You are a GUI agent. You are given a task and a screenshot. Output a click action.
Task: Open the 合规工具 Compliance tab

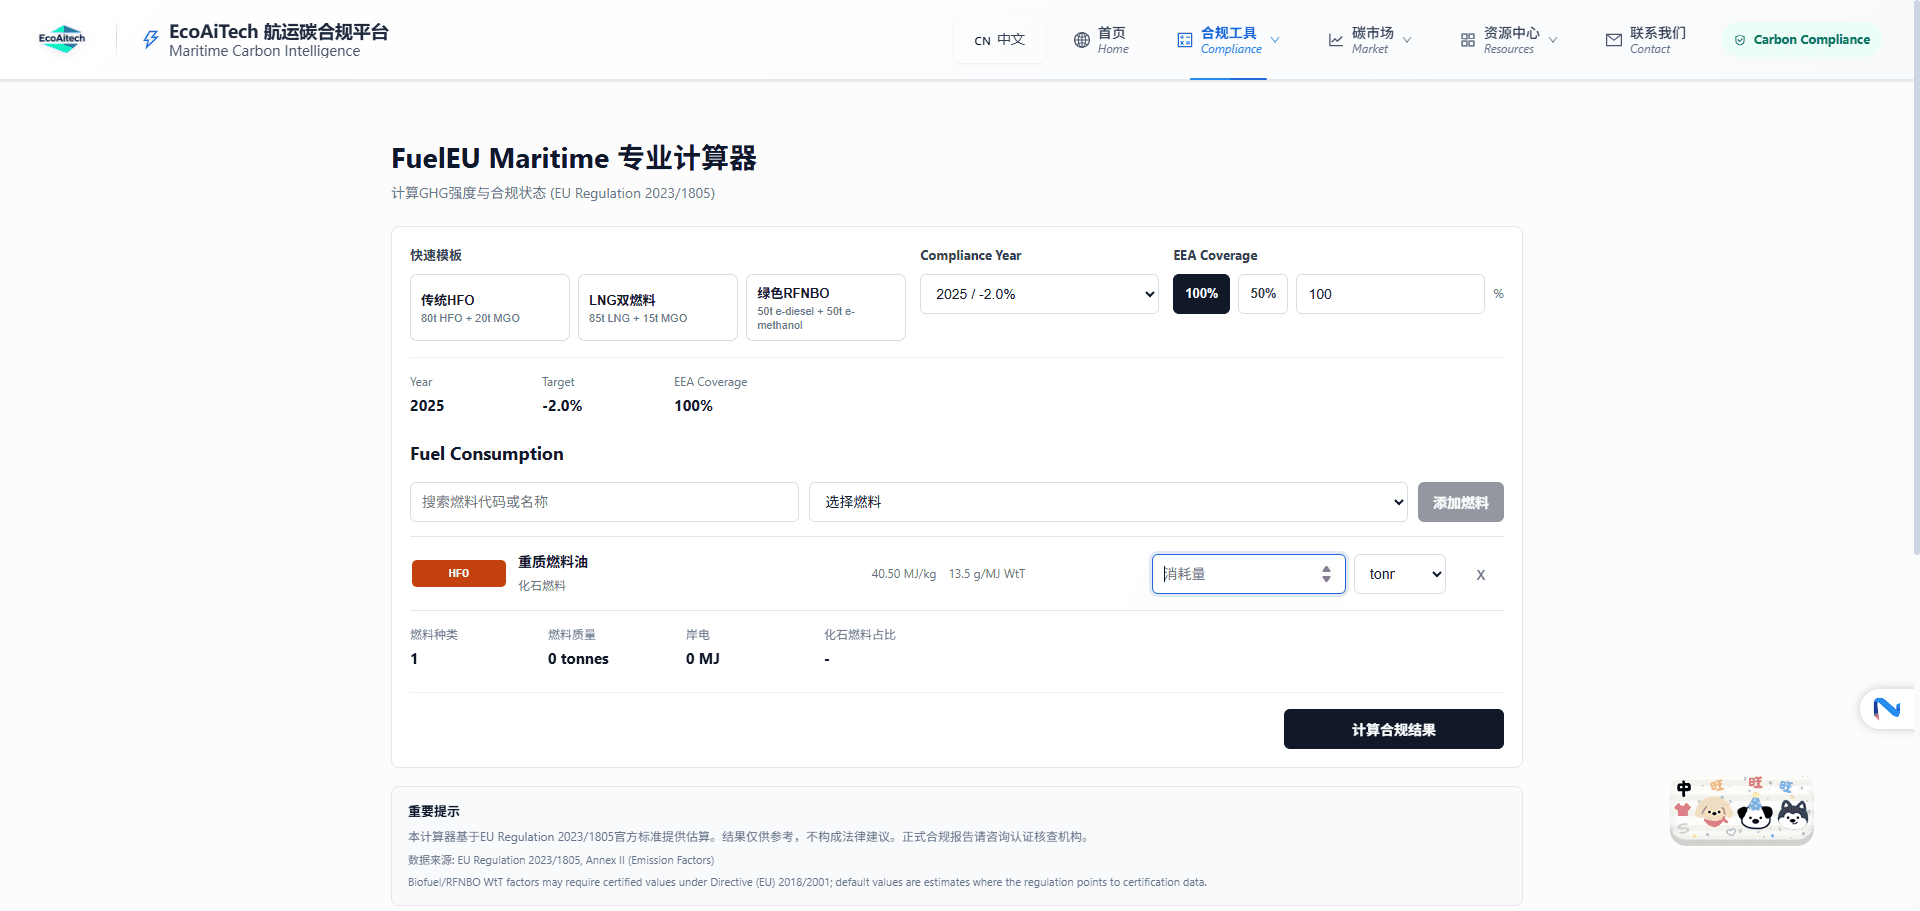click(x=1228, y=40)
